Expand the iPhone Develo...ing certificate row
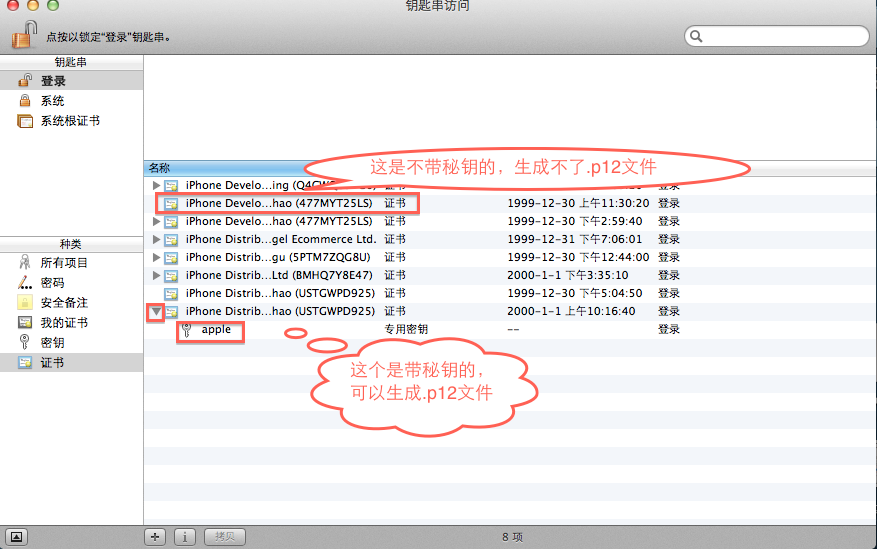The width and height of the screenshot is (877, 549). point(157,185)
